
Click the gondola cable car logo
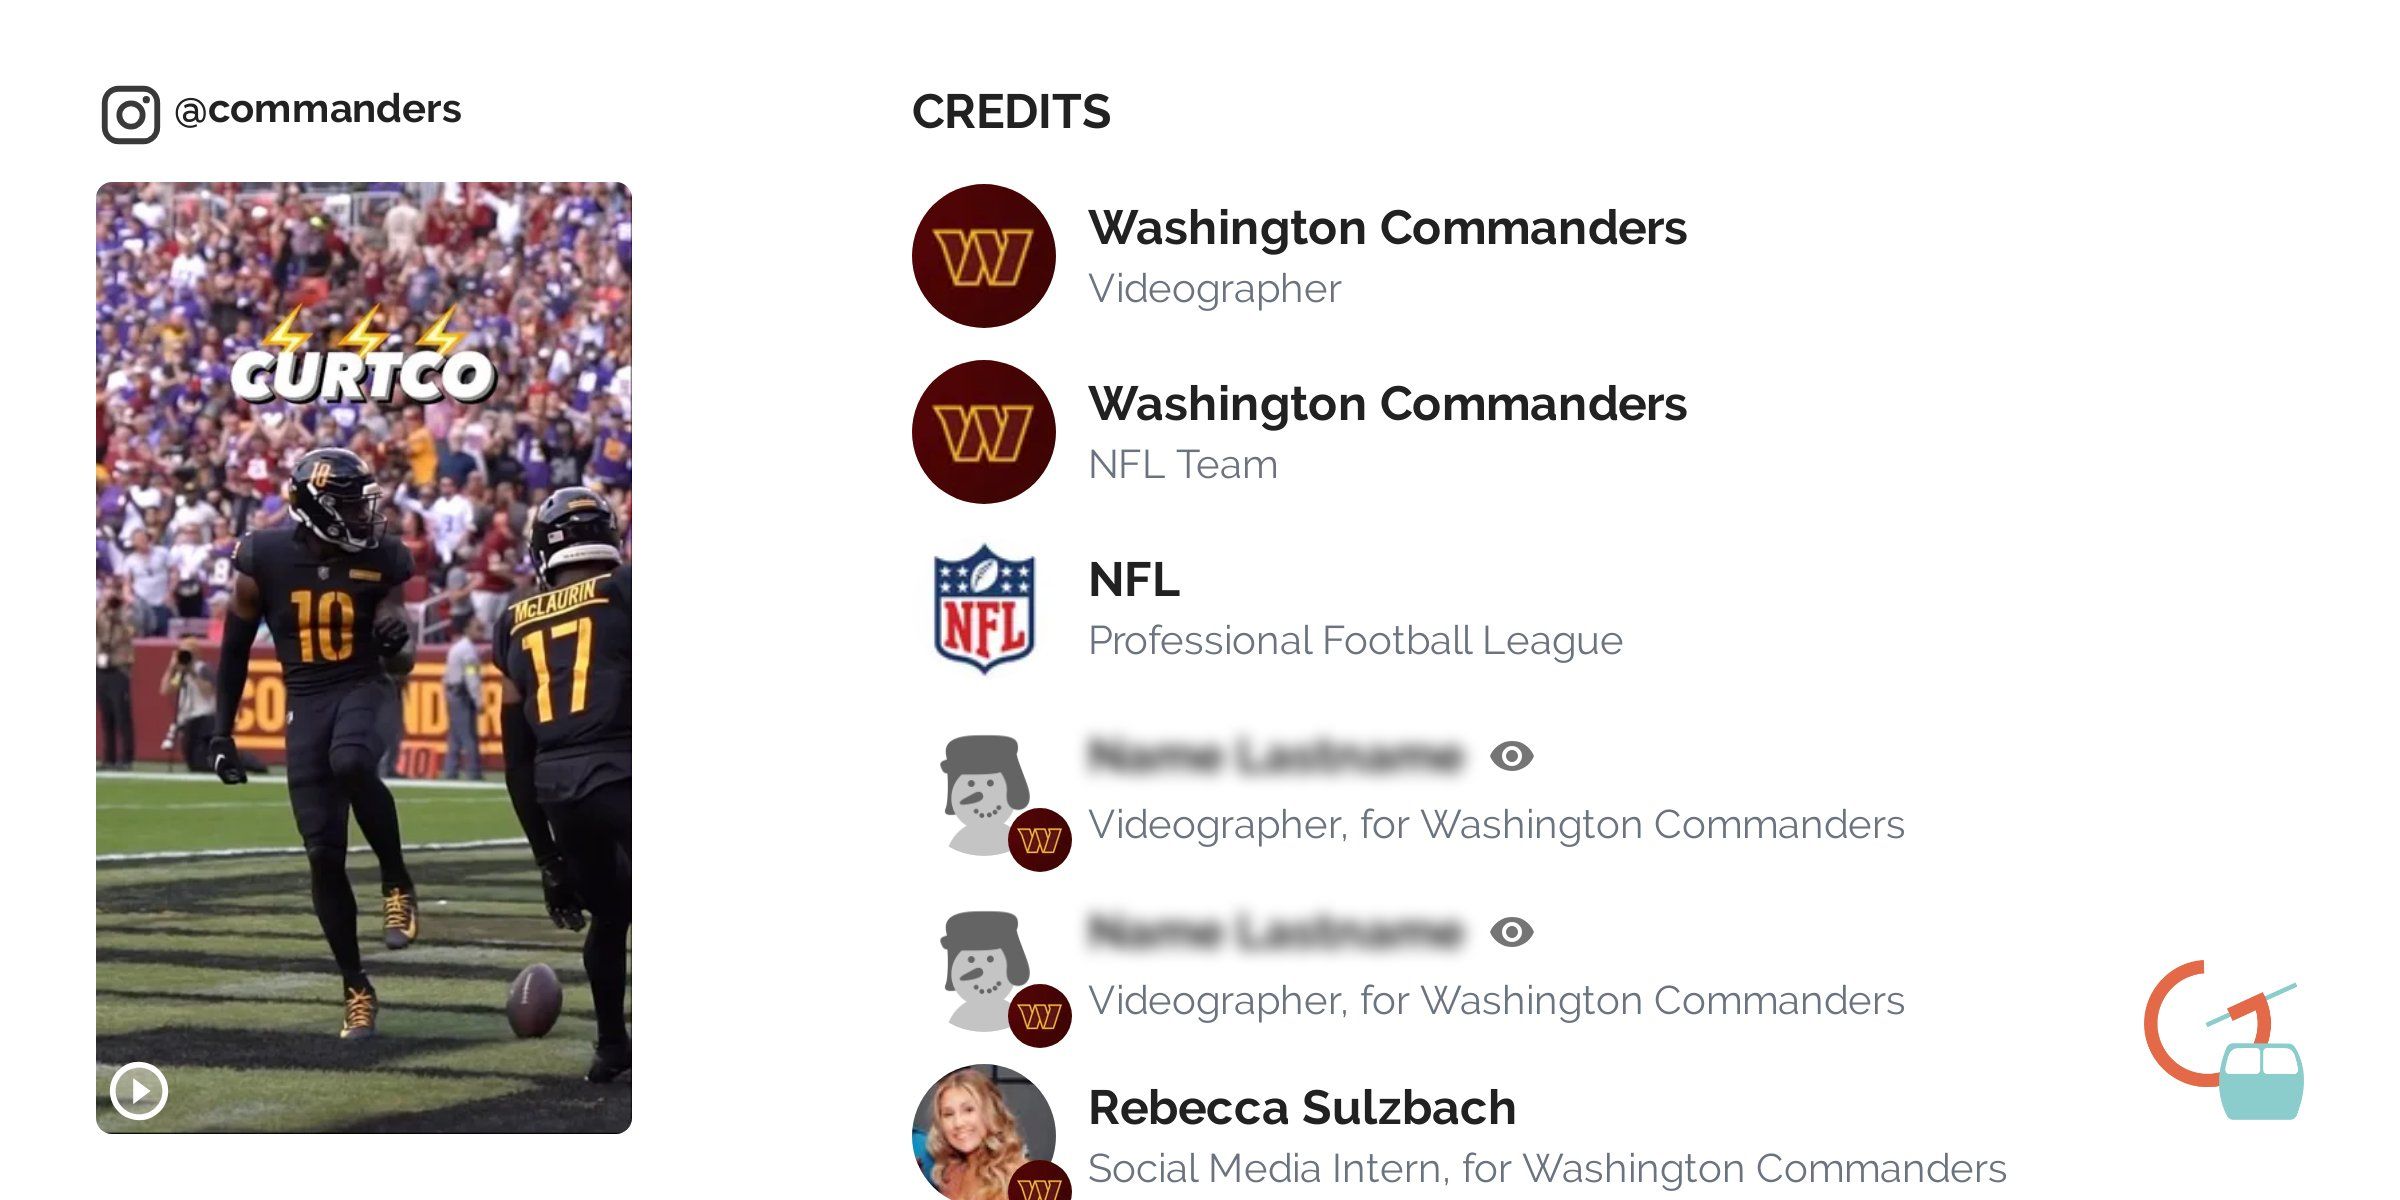[2226, 1040]
